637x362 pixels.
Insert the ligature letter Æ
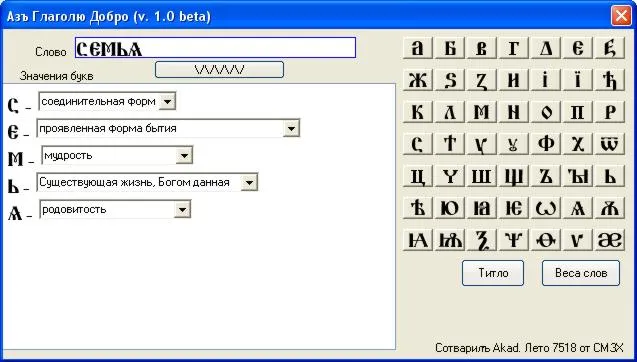[x=610, y=240]
